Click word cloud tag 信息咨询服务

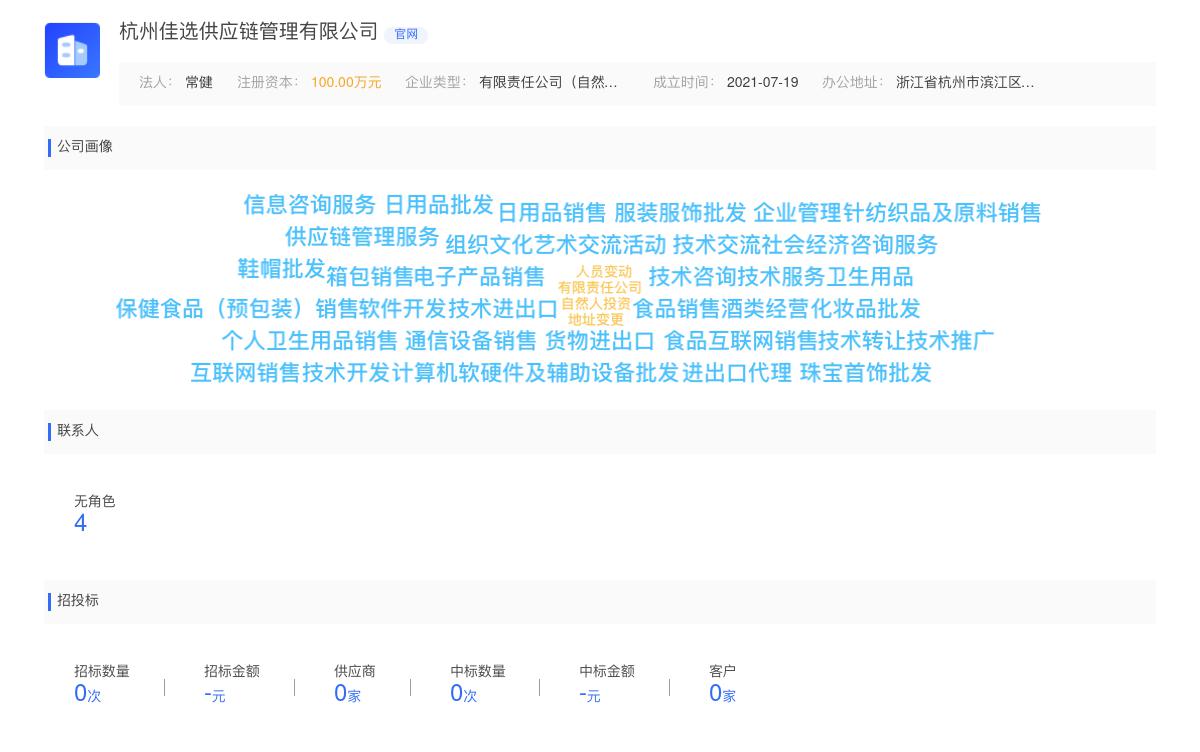(x=310, y=204)
